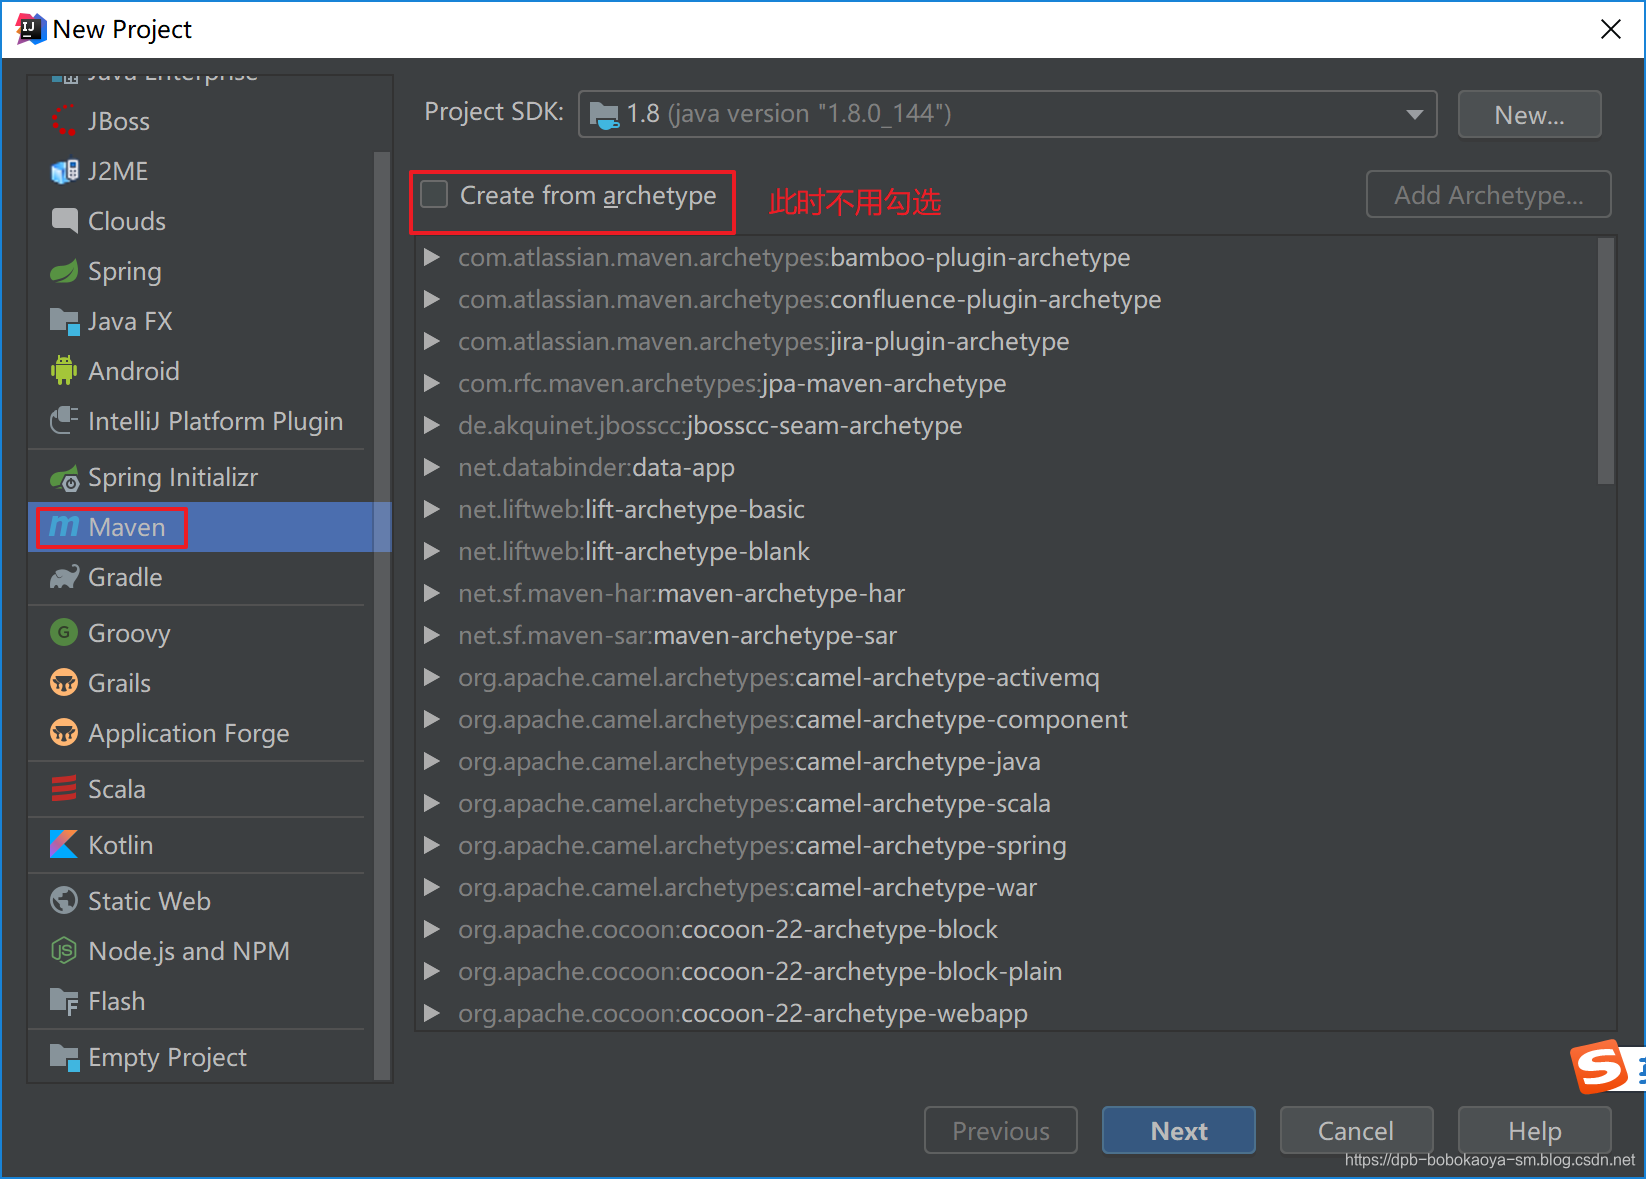The width and height of the screenshot is (1646, 1179).
Task: Click the IntelliJ Platform Plugin icon
Action: tap(64, 421)
